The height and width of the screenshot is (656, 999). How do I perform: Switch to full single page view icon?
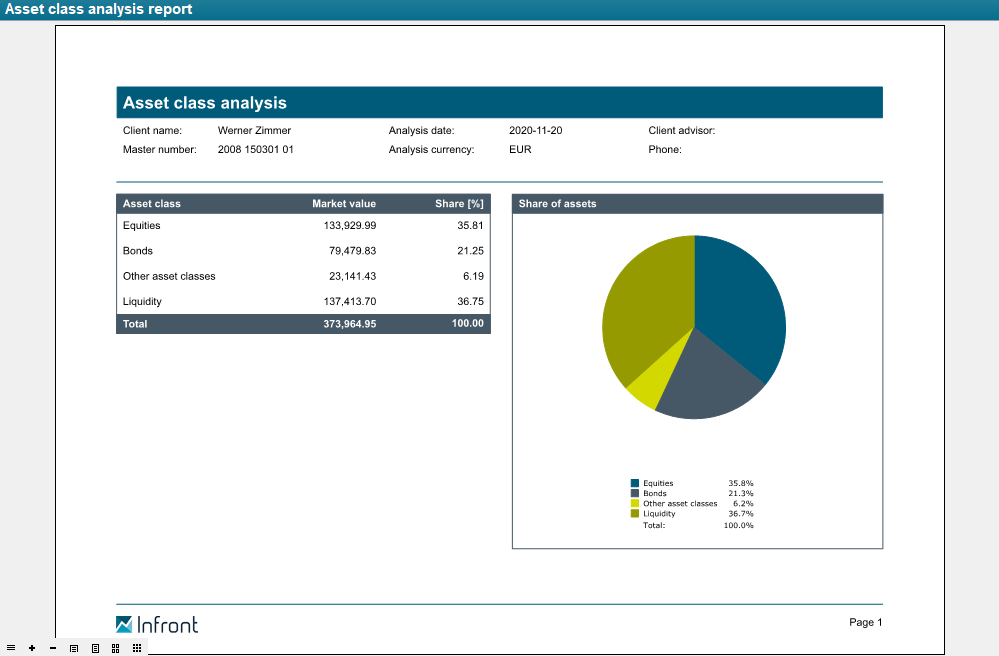pyautogui.click(x=95, y=648)
